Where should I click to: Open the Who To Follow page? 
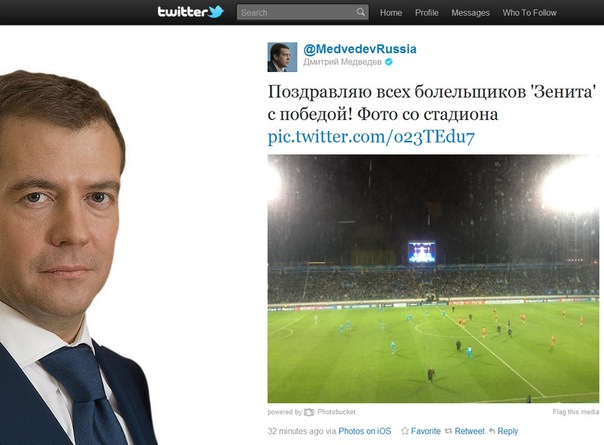530,13
